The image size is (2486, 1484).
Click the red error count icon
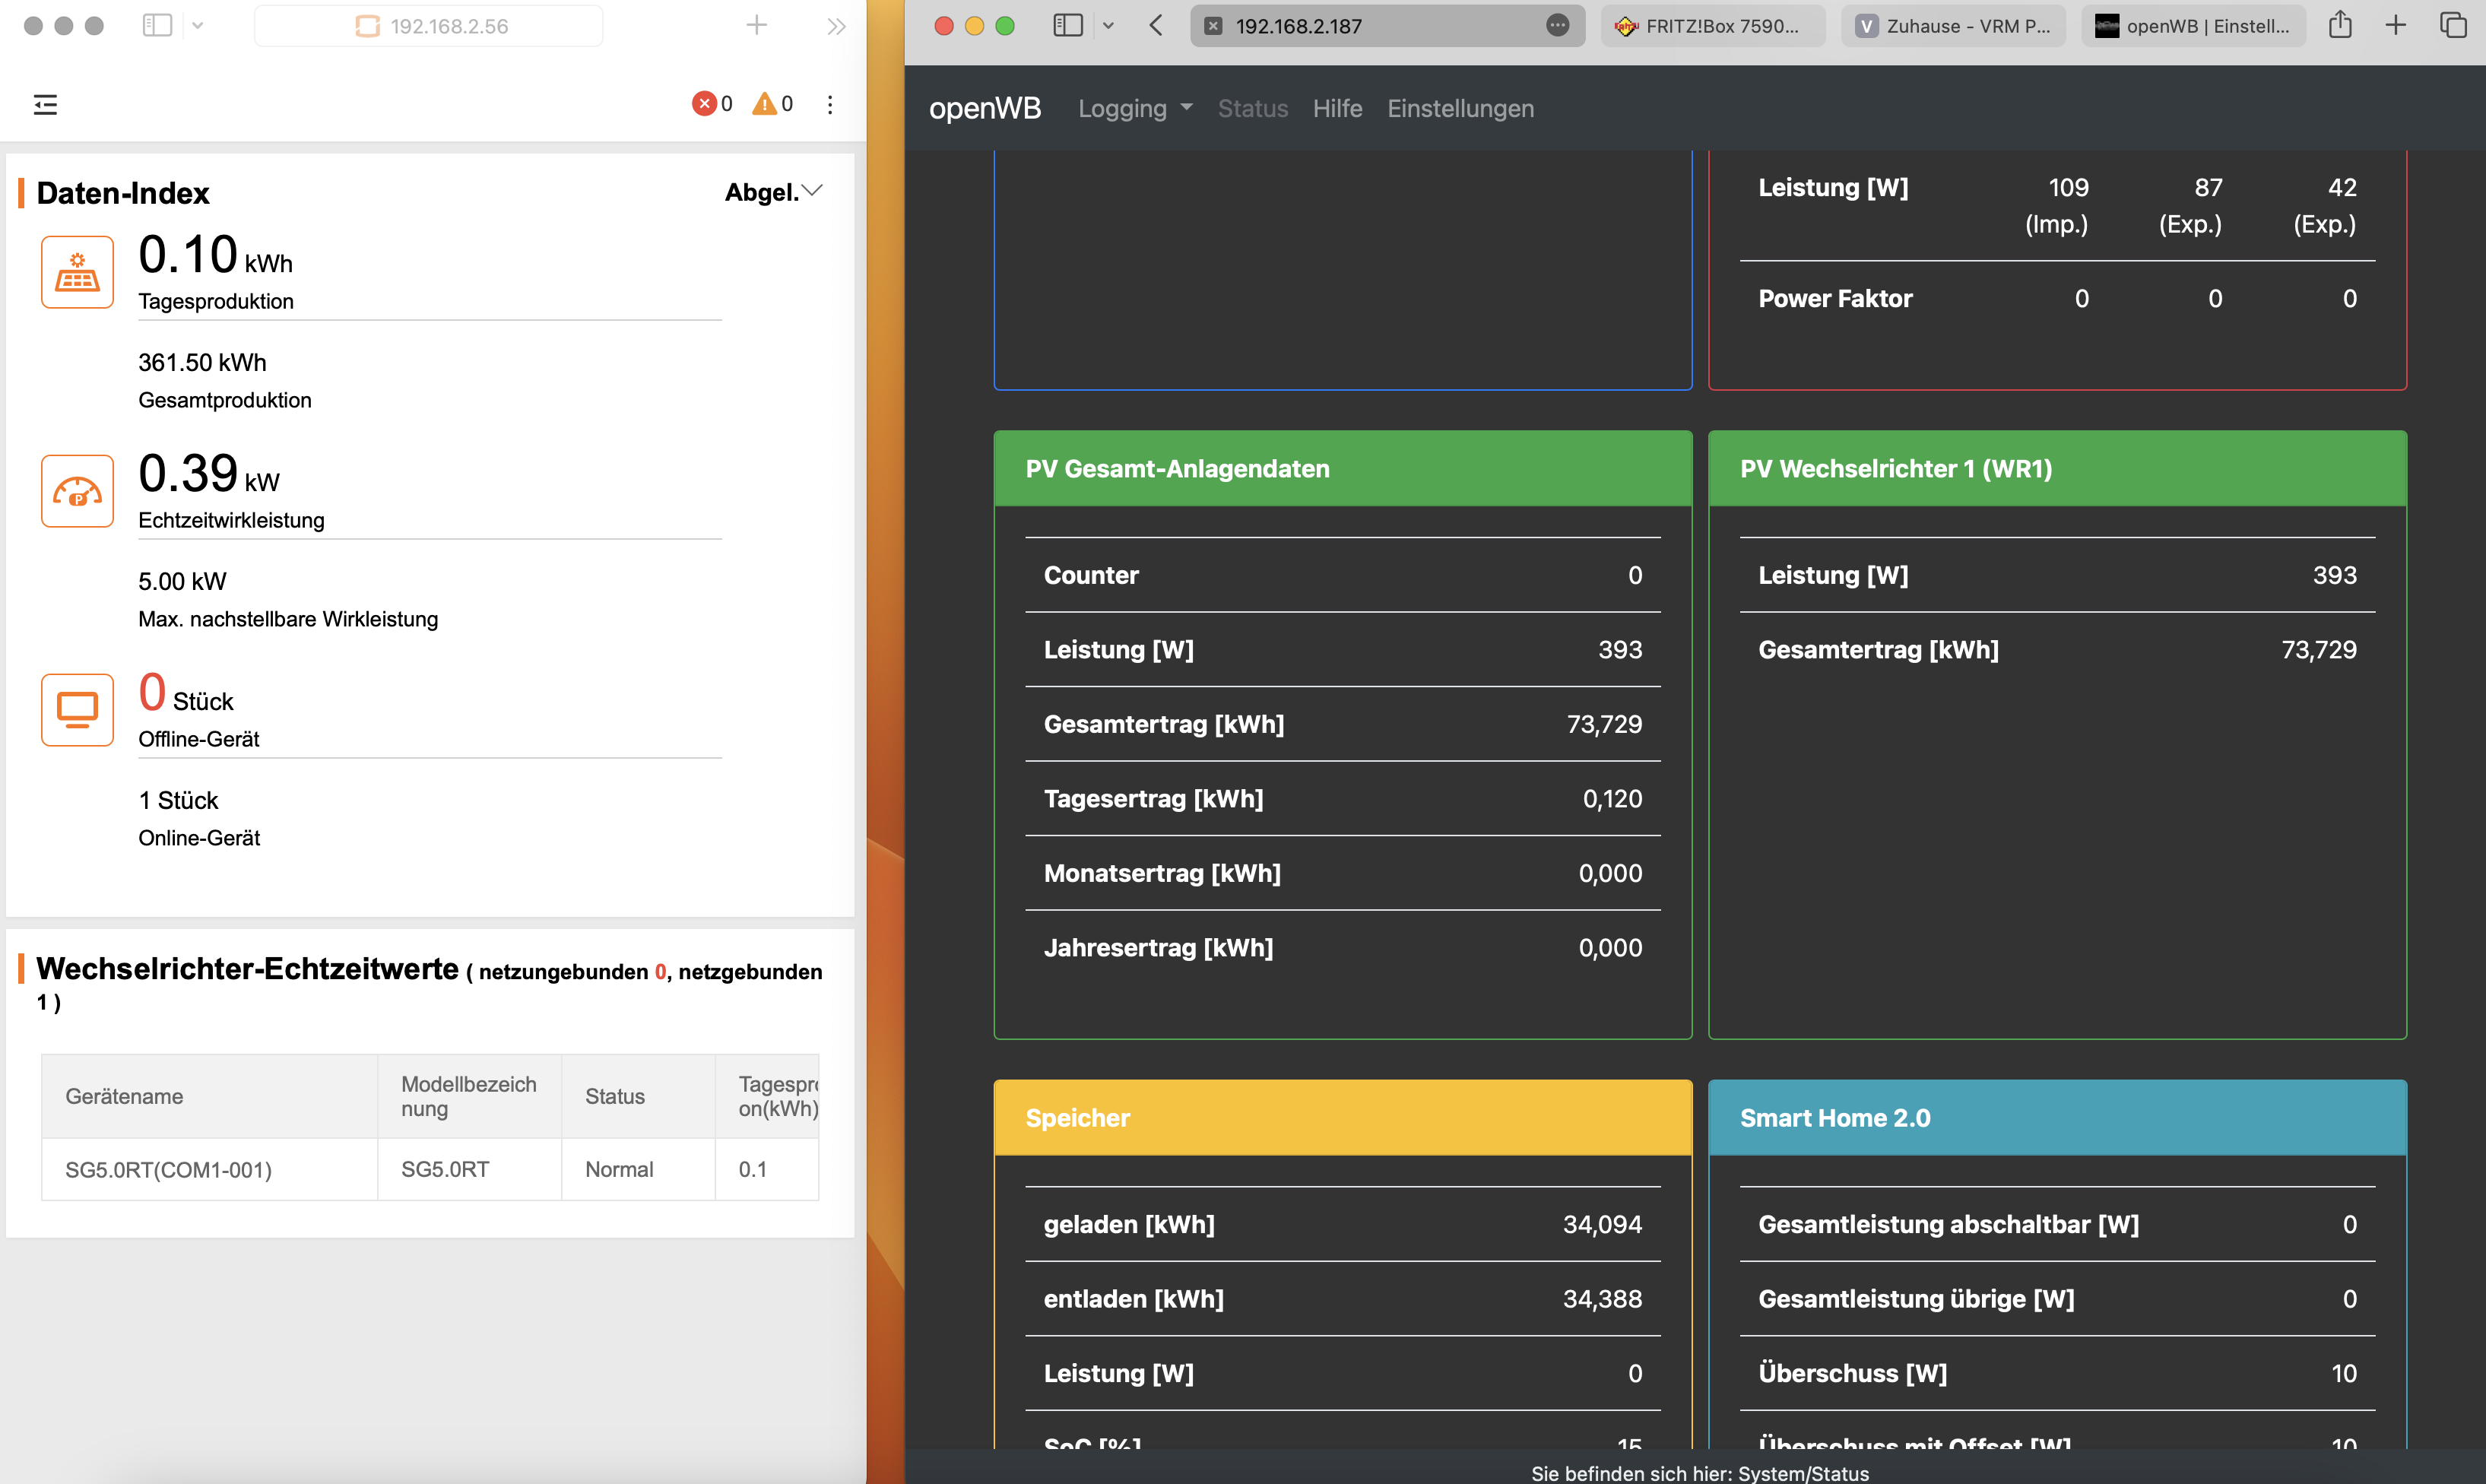click(704, 104)
